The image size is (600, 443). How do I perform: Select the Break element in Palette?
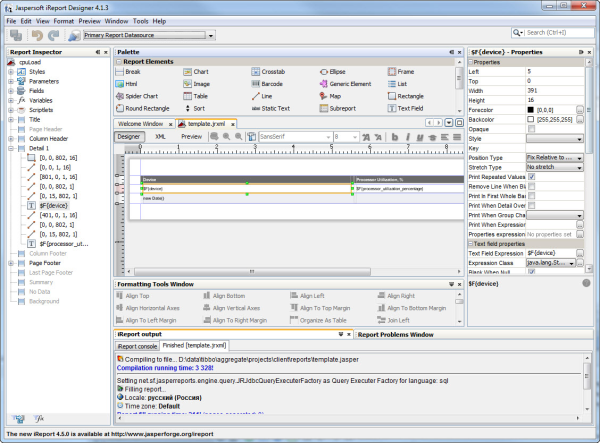coord(128,72)
